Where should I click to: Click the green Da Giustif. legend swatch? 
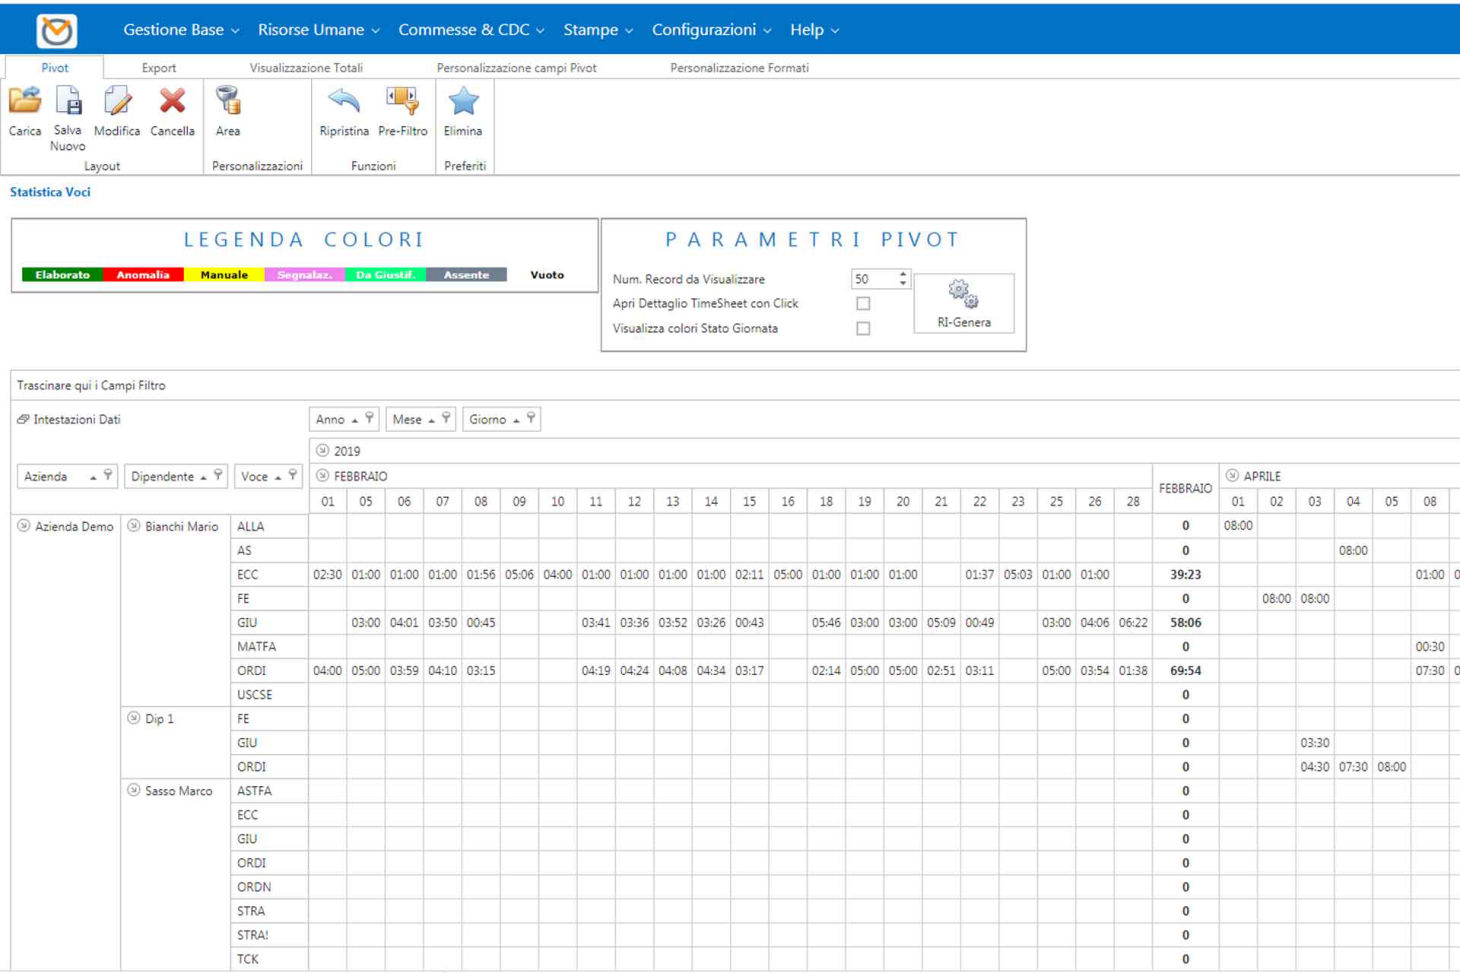(386, 275)
